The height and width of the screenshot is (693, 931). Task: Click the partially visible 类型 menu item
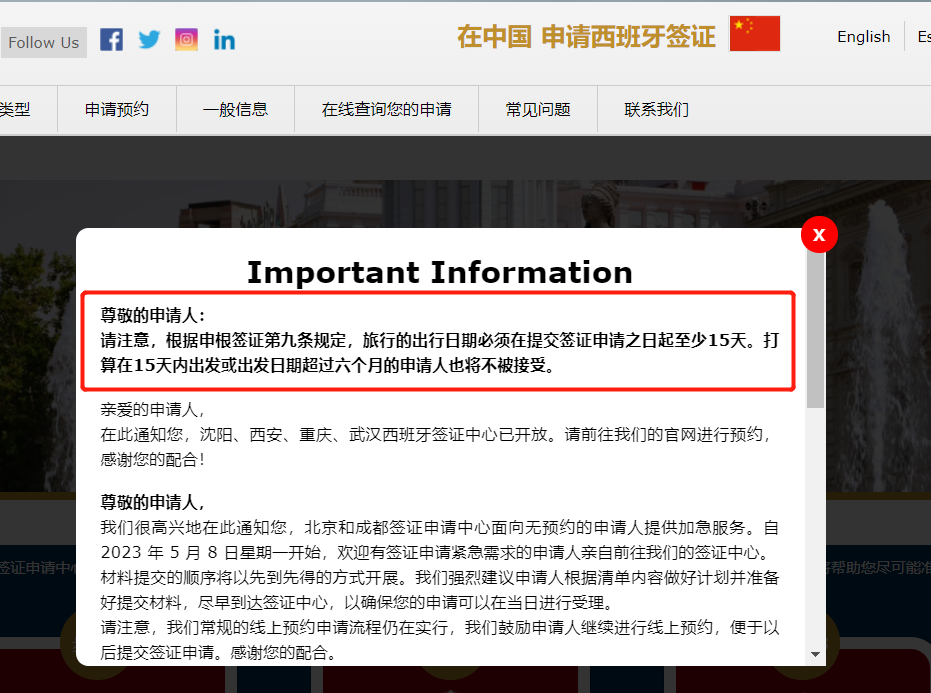pos(15,110)
